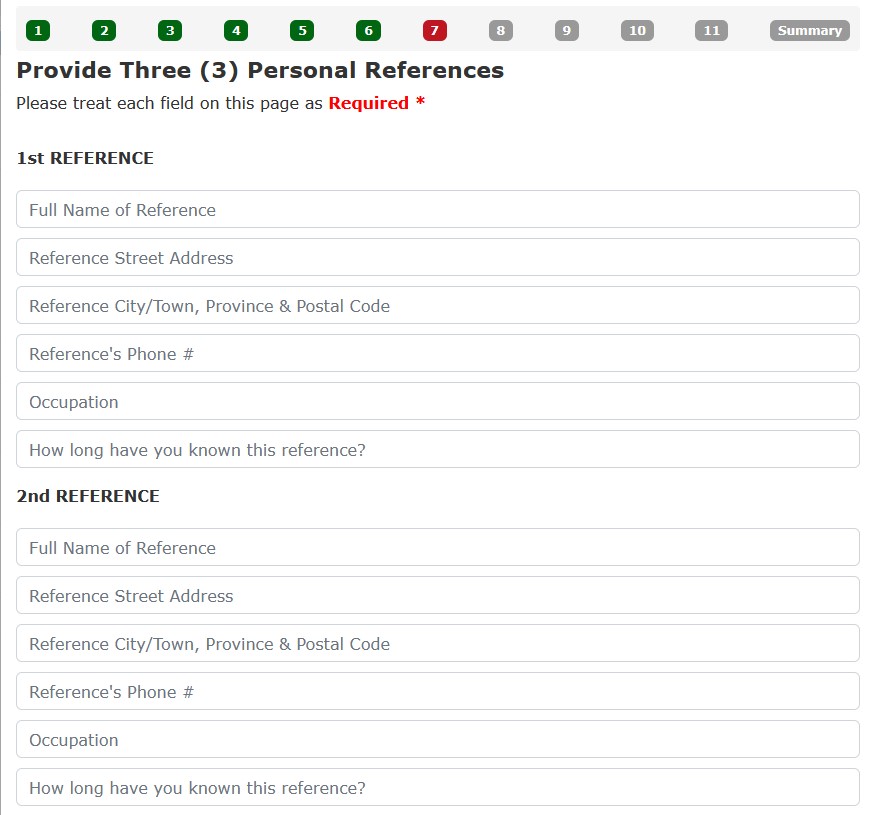Select the current step 7 badge

(x=434, y=31)
